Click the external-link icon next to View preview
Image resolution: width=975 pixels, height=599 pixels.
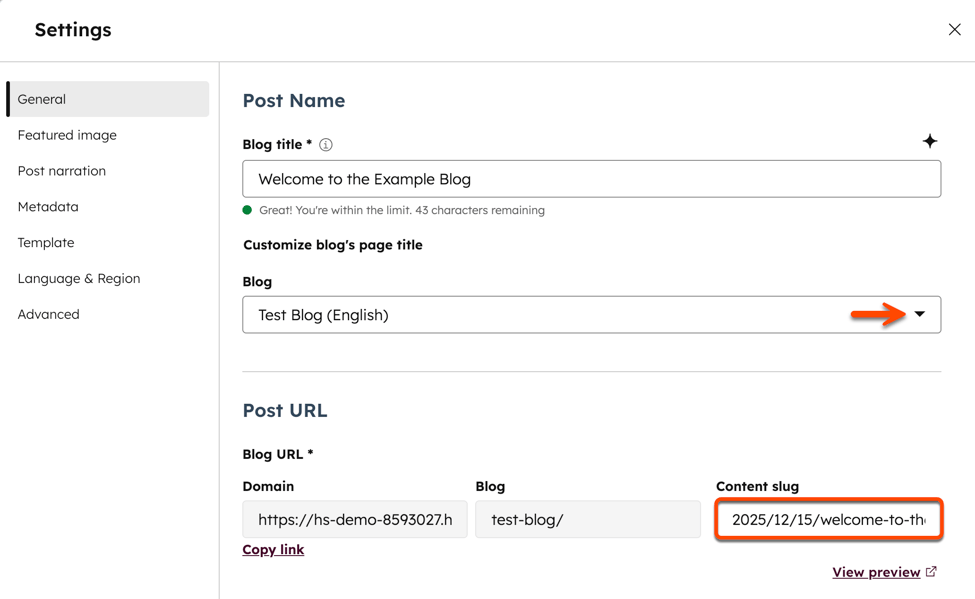(931, 572)
